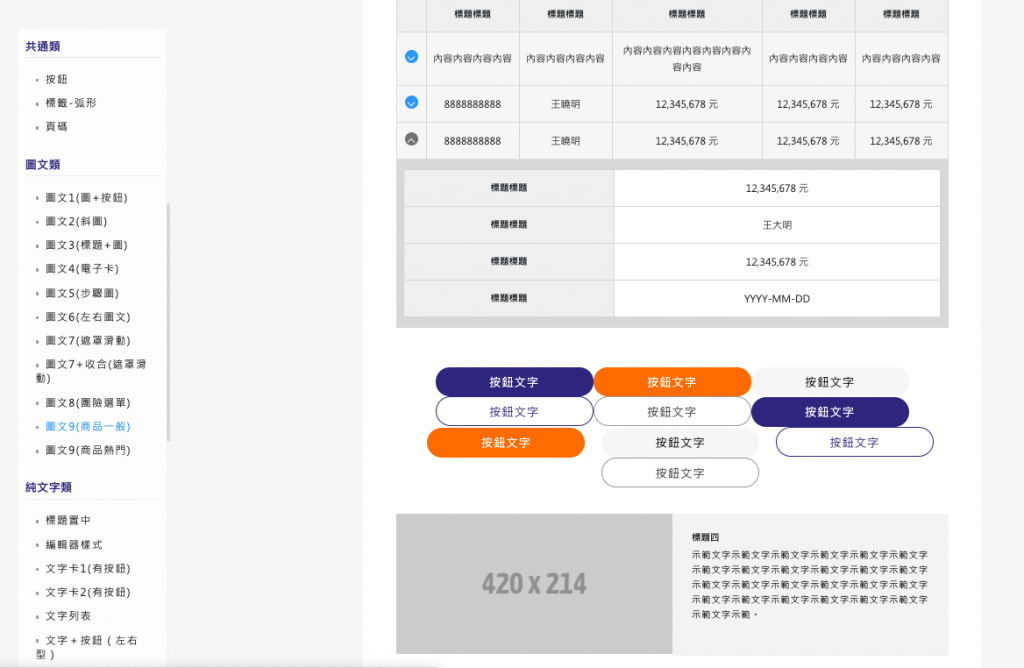The image size is (1024, 668).
Task: Click orange 按鈕文字 between dark blue and gray buttons
Action: [x=672, y=382]
